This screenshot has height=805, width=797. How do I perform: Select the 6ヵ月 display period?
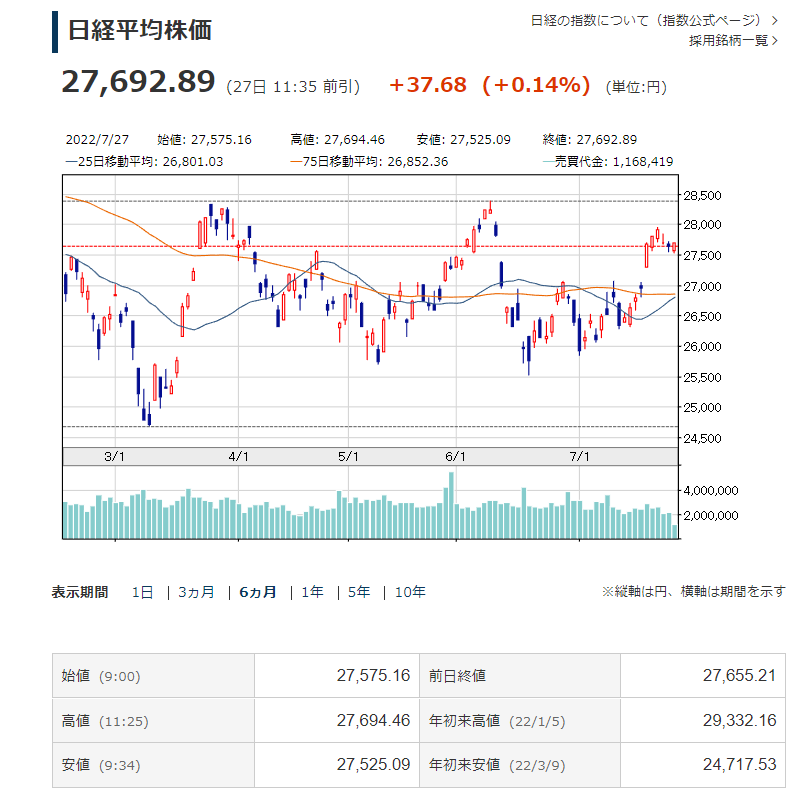[x=258, y=592]
